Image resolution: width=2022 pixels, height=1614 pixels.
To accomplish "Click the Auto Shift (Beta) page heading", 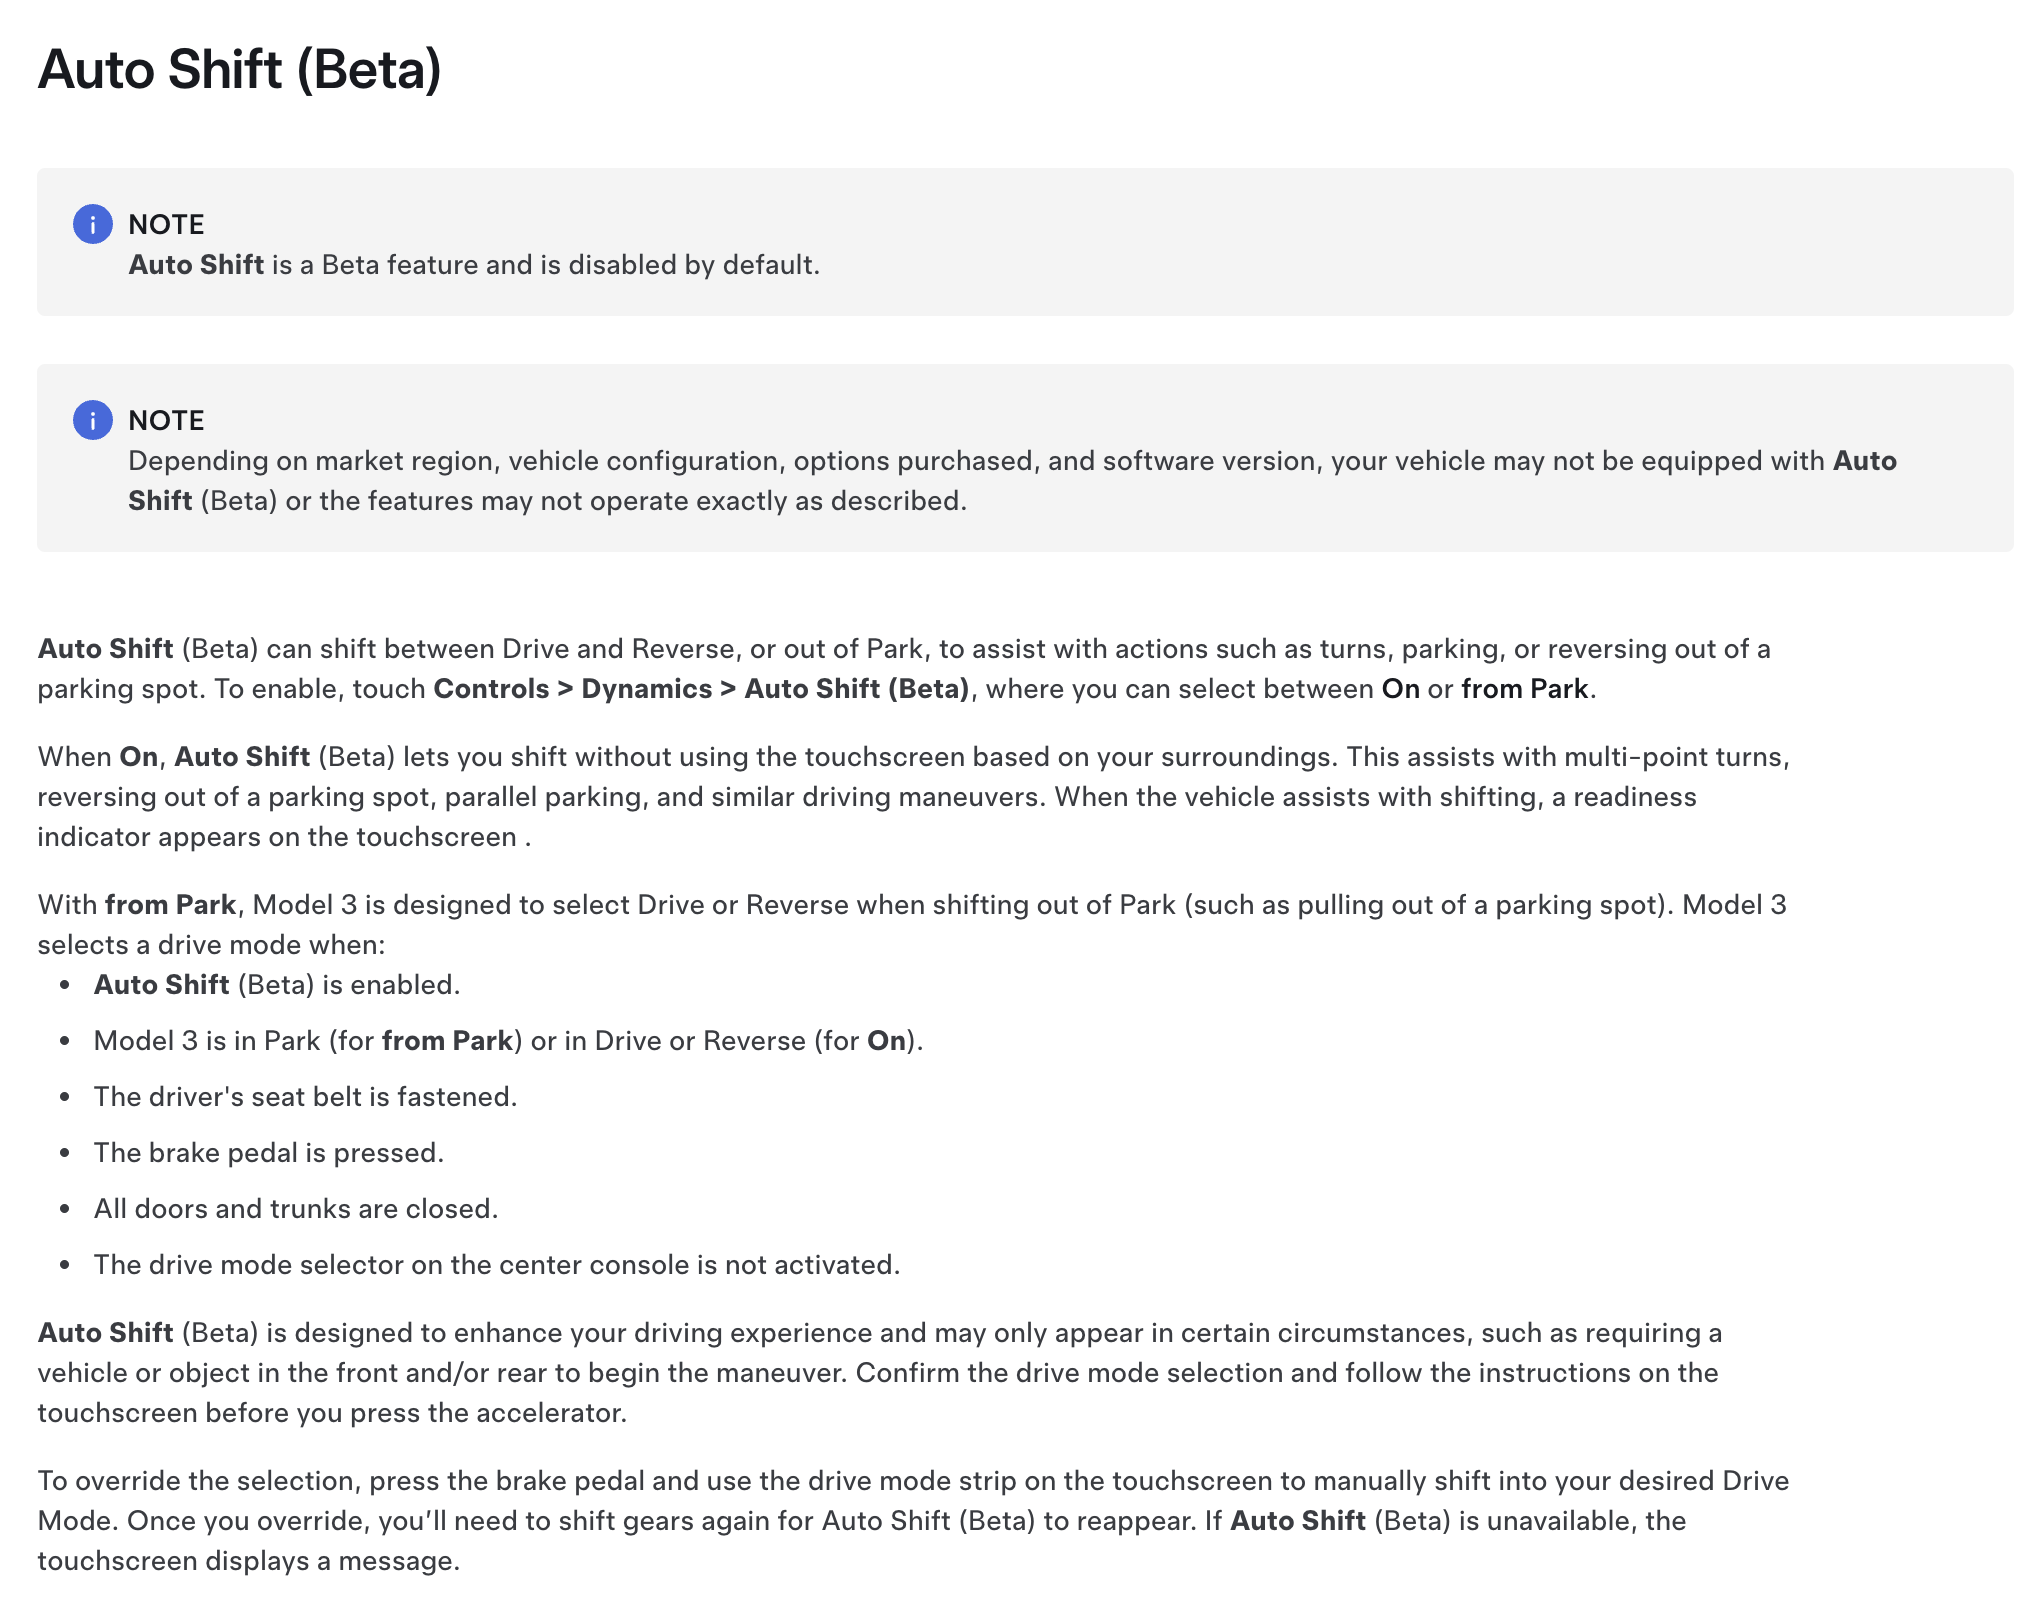I will point(240,70).
